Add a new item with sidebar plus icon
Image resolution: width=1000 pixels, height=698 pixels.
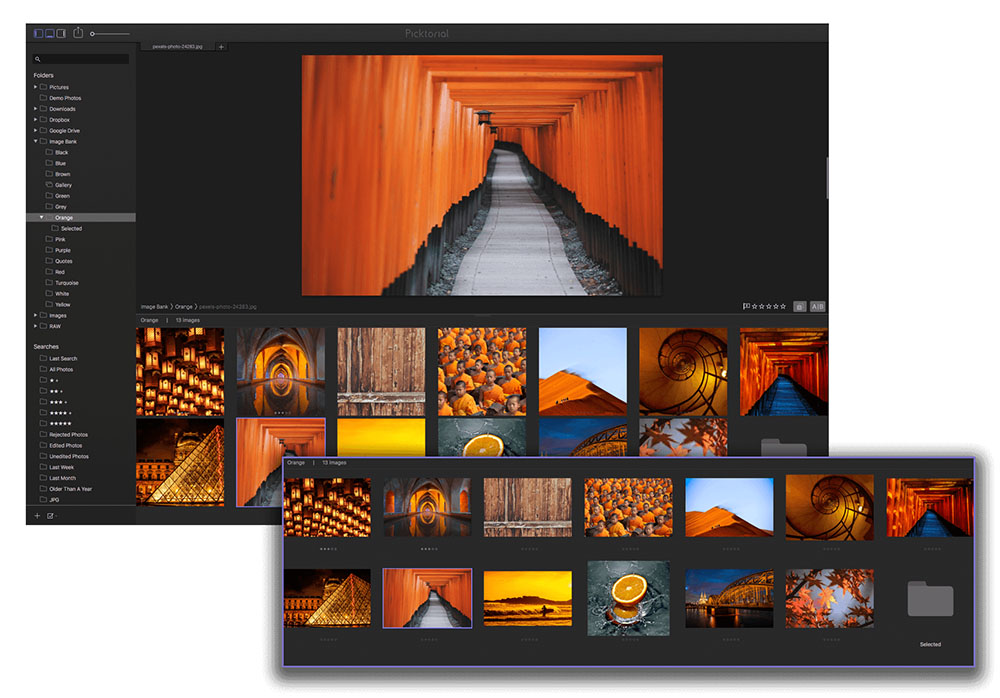coord(37,516)
